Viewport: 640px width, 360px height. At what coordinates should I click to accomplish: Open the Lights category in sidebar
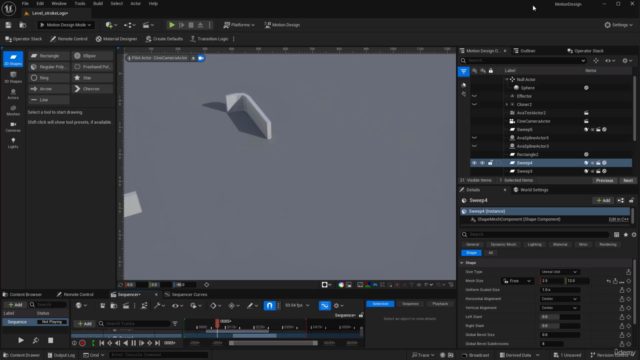[13, 143]
